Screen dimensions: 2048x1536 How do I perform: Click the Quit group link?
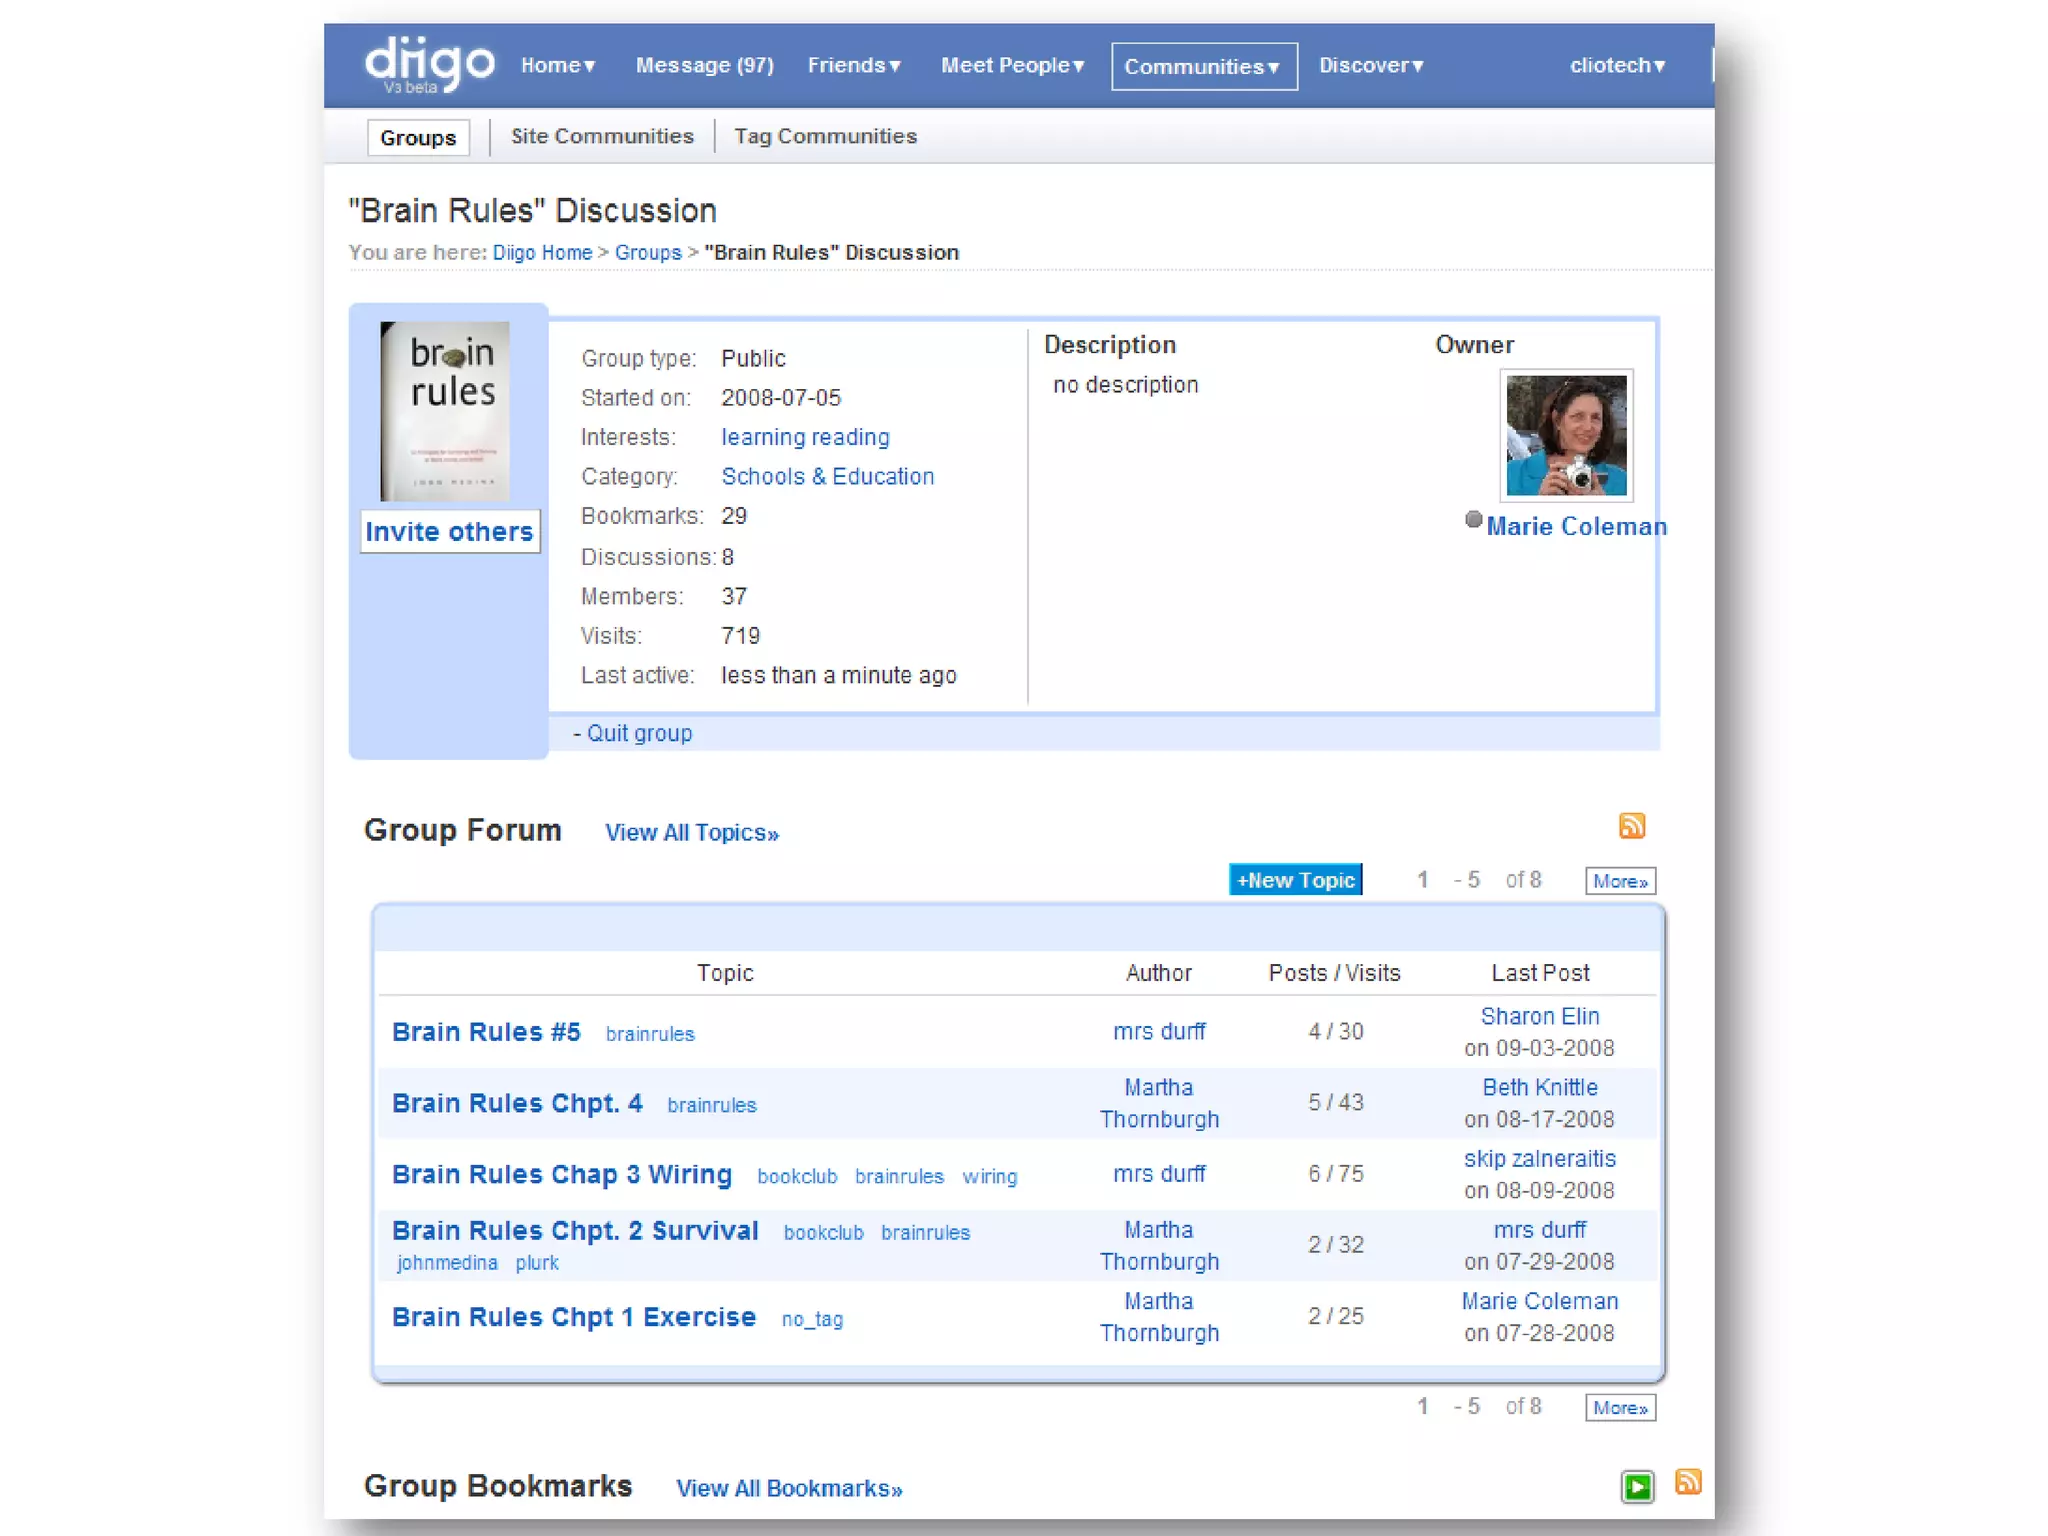pyautogui.click(x=639, y=733)
